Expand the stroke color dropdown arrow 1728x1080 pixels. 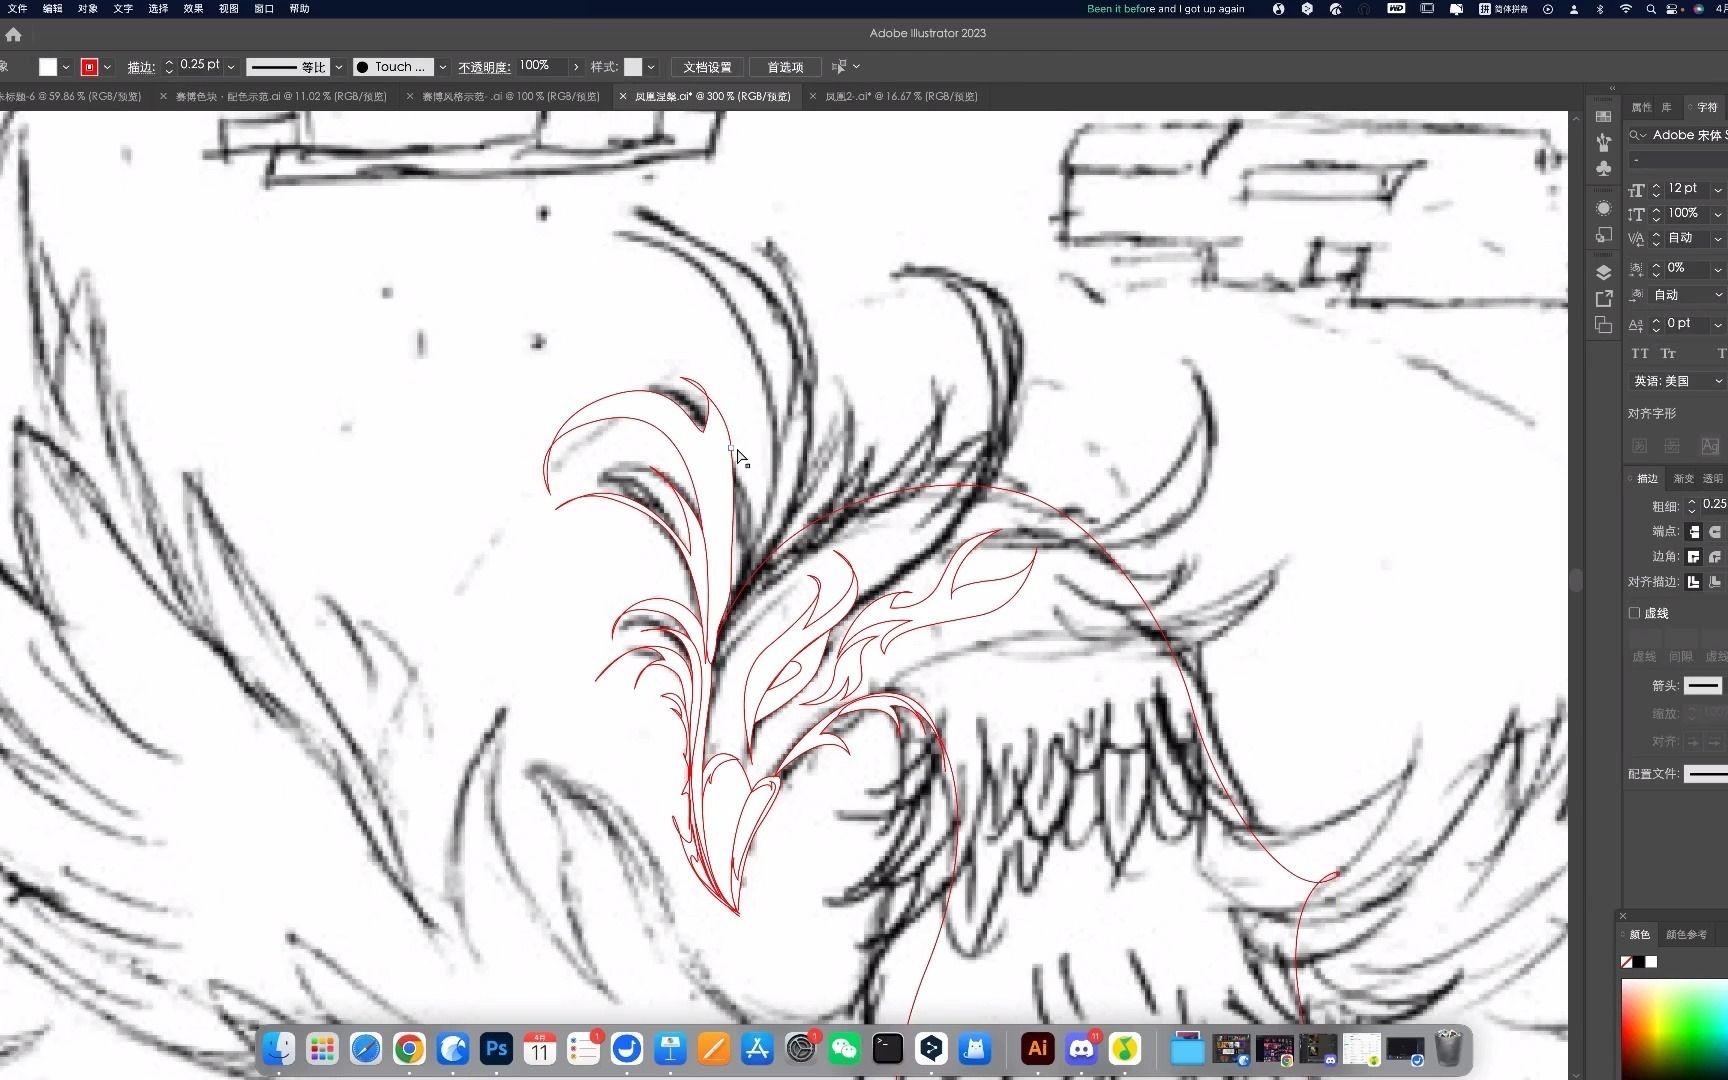coord(107,67)
